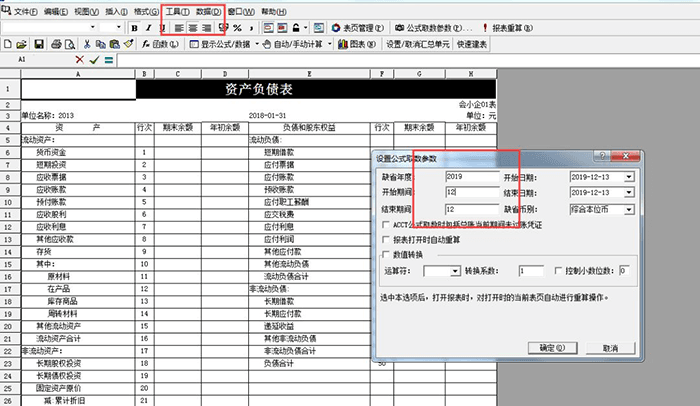The height and width of the screenshot is (406, 700).
Task: Apply left text alignment
Action: (x=179, y=28)
